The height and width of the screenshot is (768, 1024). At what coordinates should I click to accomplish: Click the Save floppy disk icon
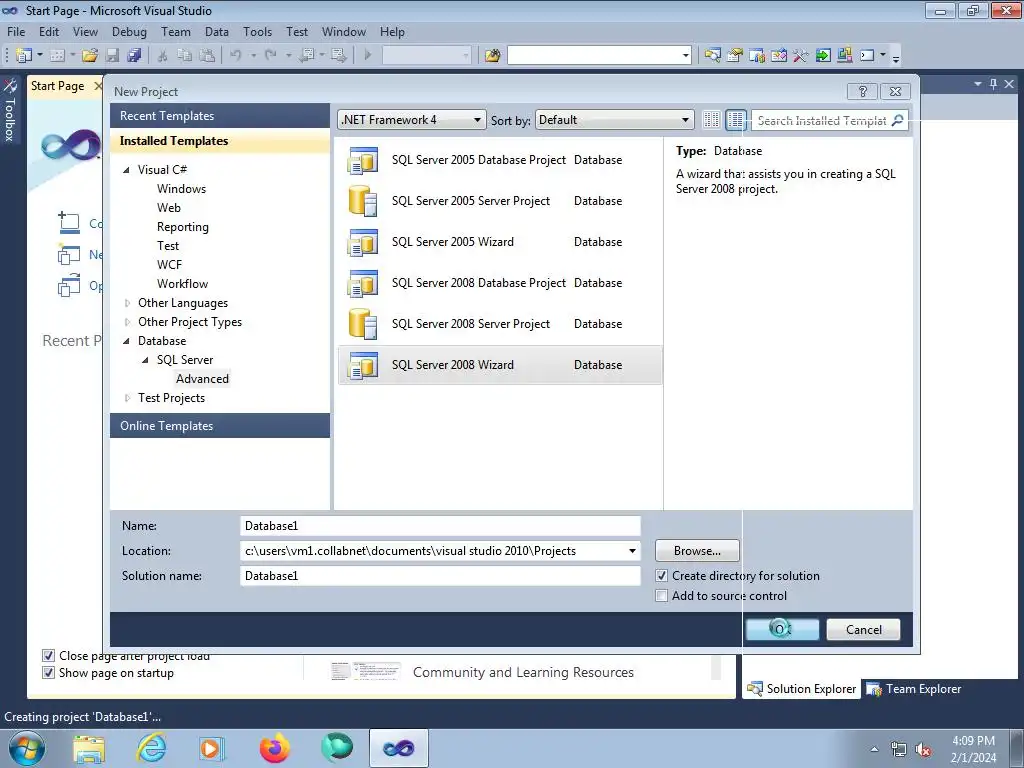(x=112, y=56)
